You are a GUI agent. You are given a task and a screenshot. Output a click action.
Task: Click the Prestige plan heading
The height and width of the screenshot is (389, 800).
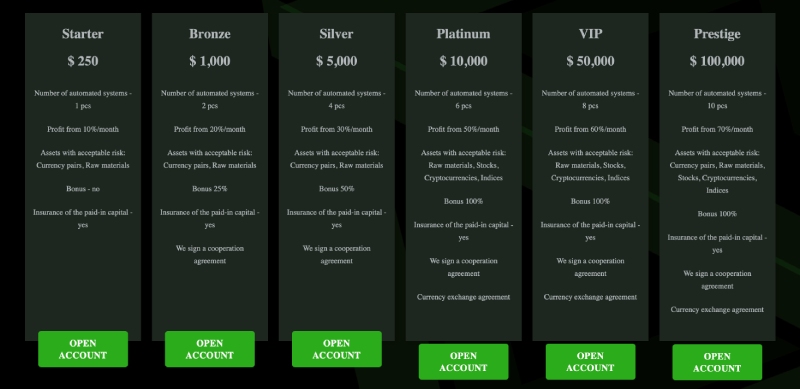coord(717,34)
